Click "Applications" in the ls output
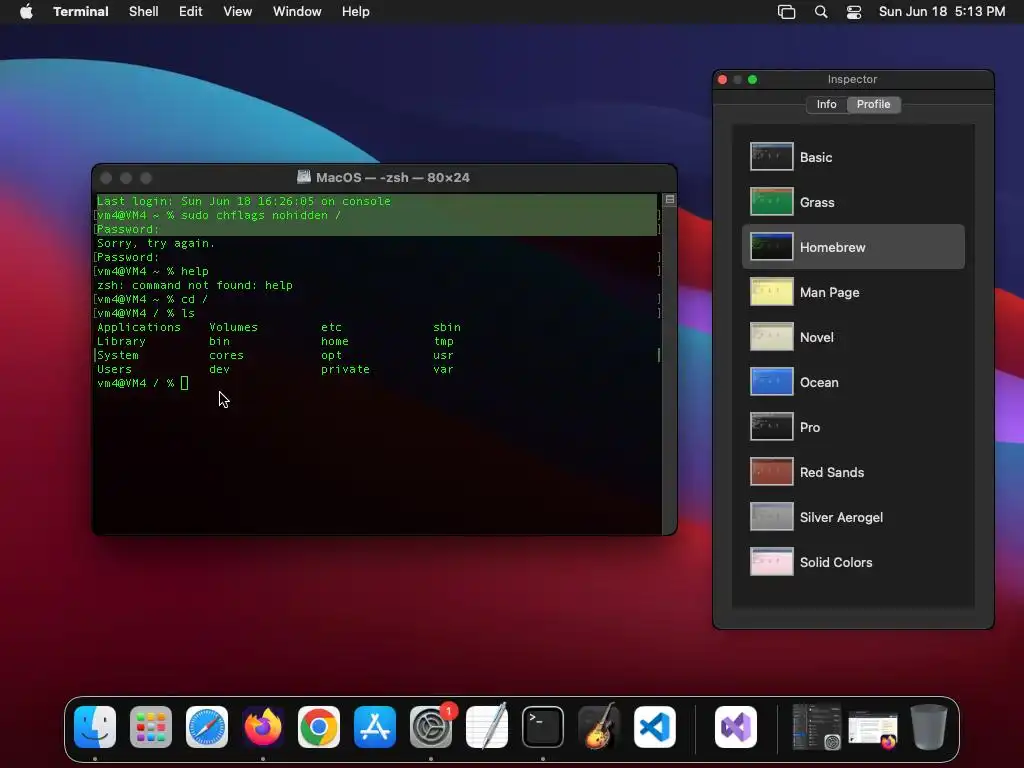 click(138, 327)
